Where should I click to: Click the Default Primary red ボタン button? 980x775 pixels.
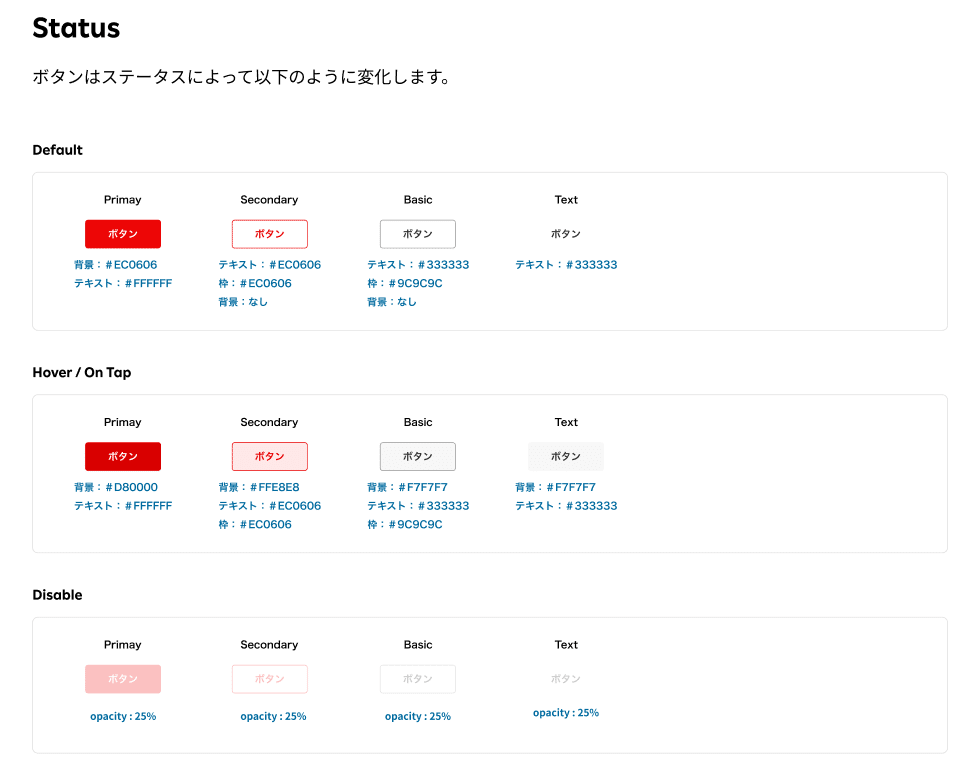click(123, 234)
